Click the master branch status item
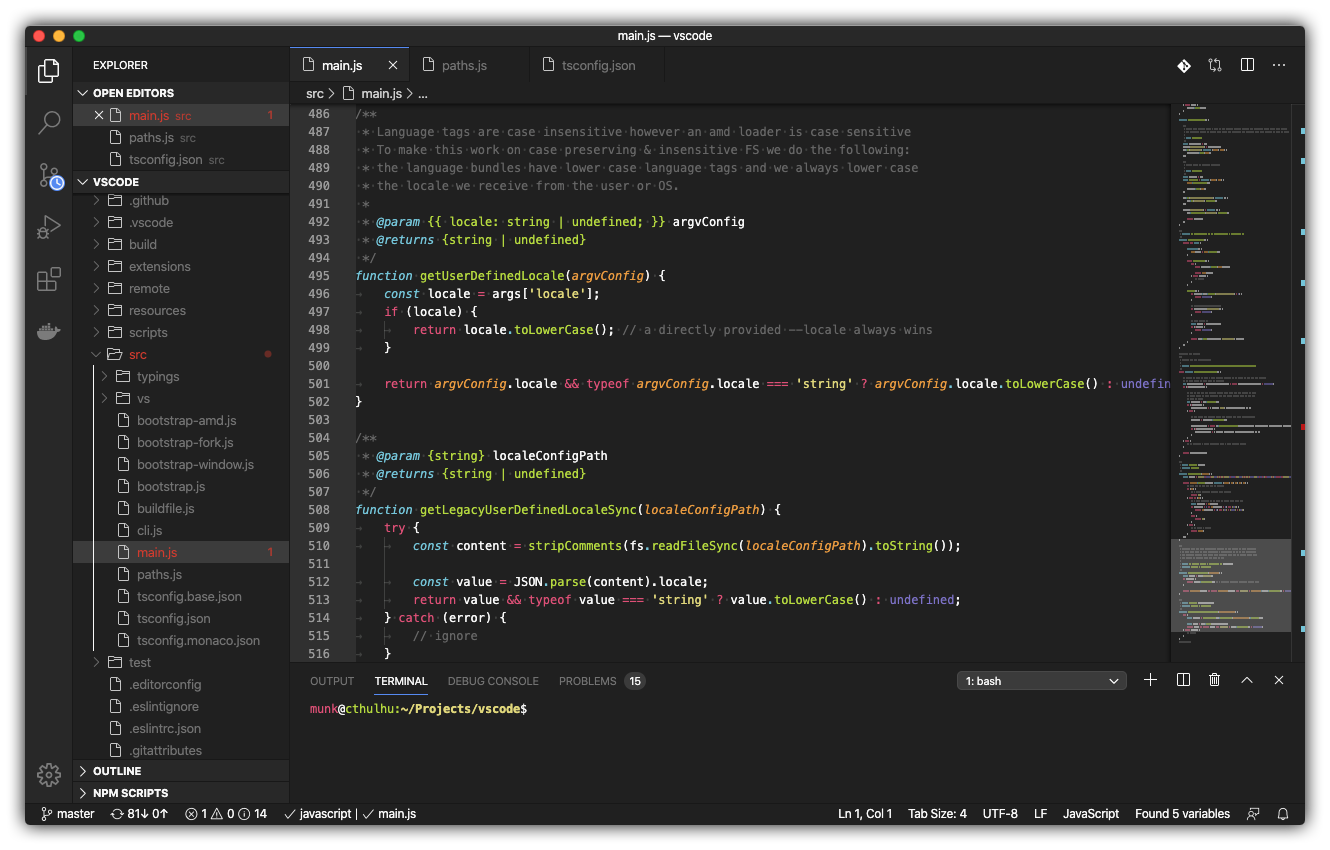Image resolution: width=1330 pixels, height=850 pixels. point(67,814)
